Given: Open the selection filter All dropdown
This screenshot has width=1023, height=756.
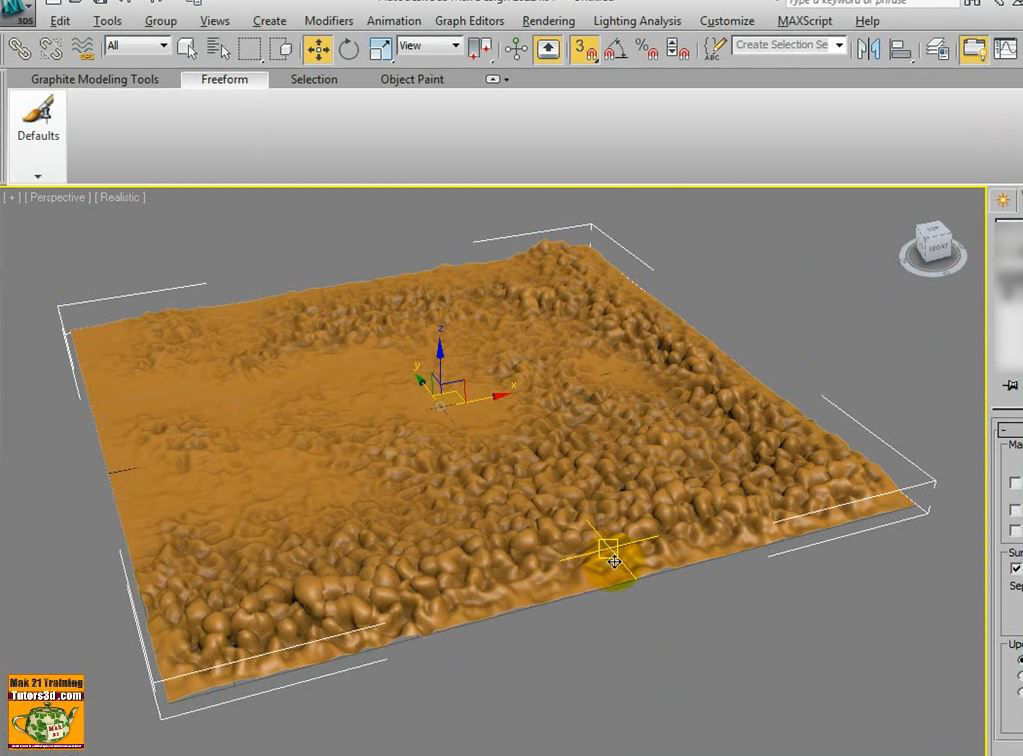Looking at the screenshot, I should coord(136,46).
